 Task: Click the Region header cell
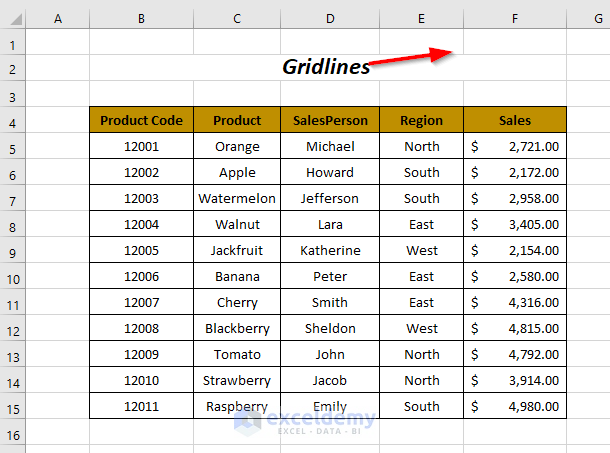pyautogui.click(x=421, y=120)
